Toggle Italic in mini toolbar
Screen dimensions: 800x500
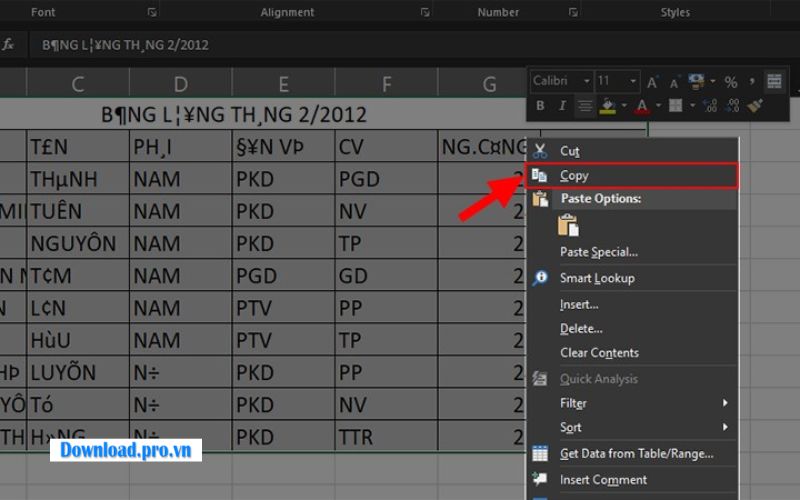(562, 106)
